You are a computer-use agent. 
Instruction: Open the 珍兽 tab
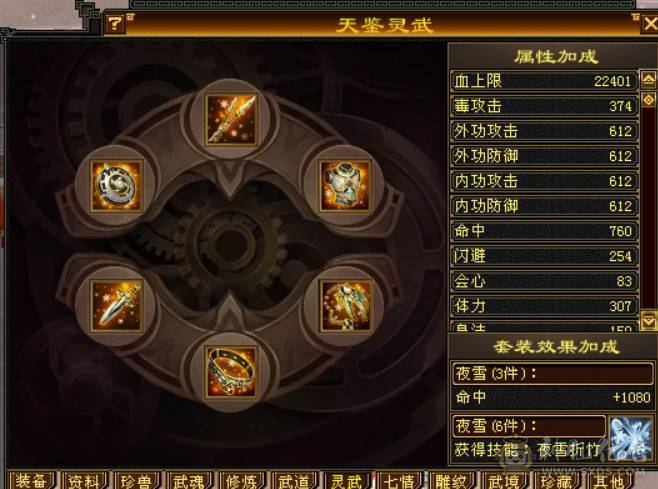[x=136, y=481]
